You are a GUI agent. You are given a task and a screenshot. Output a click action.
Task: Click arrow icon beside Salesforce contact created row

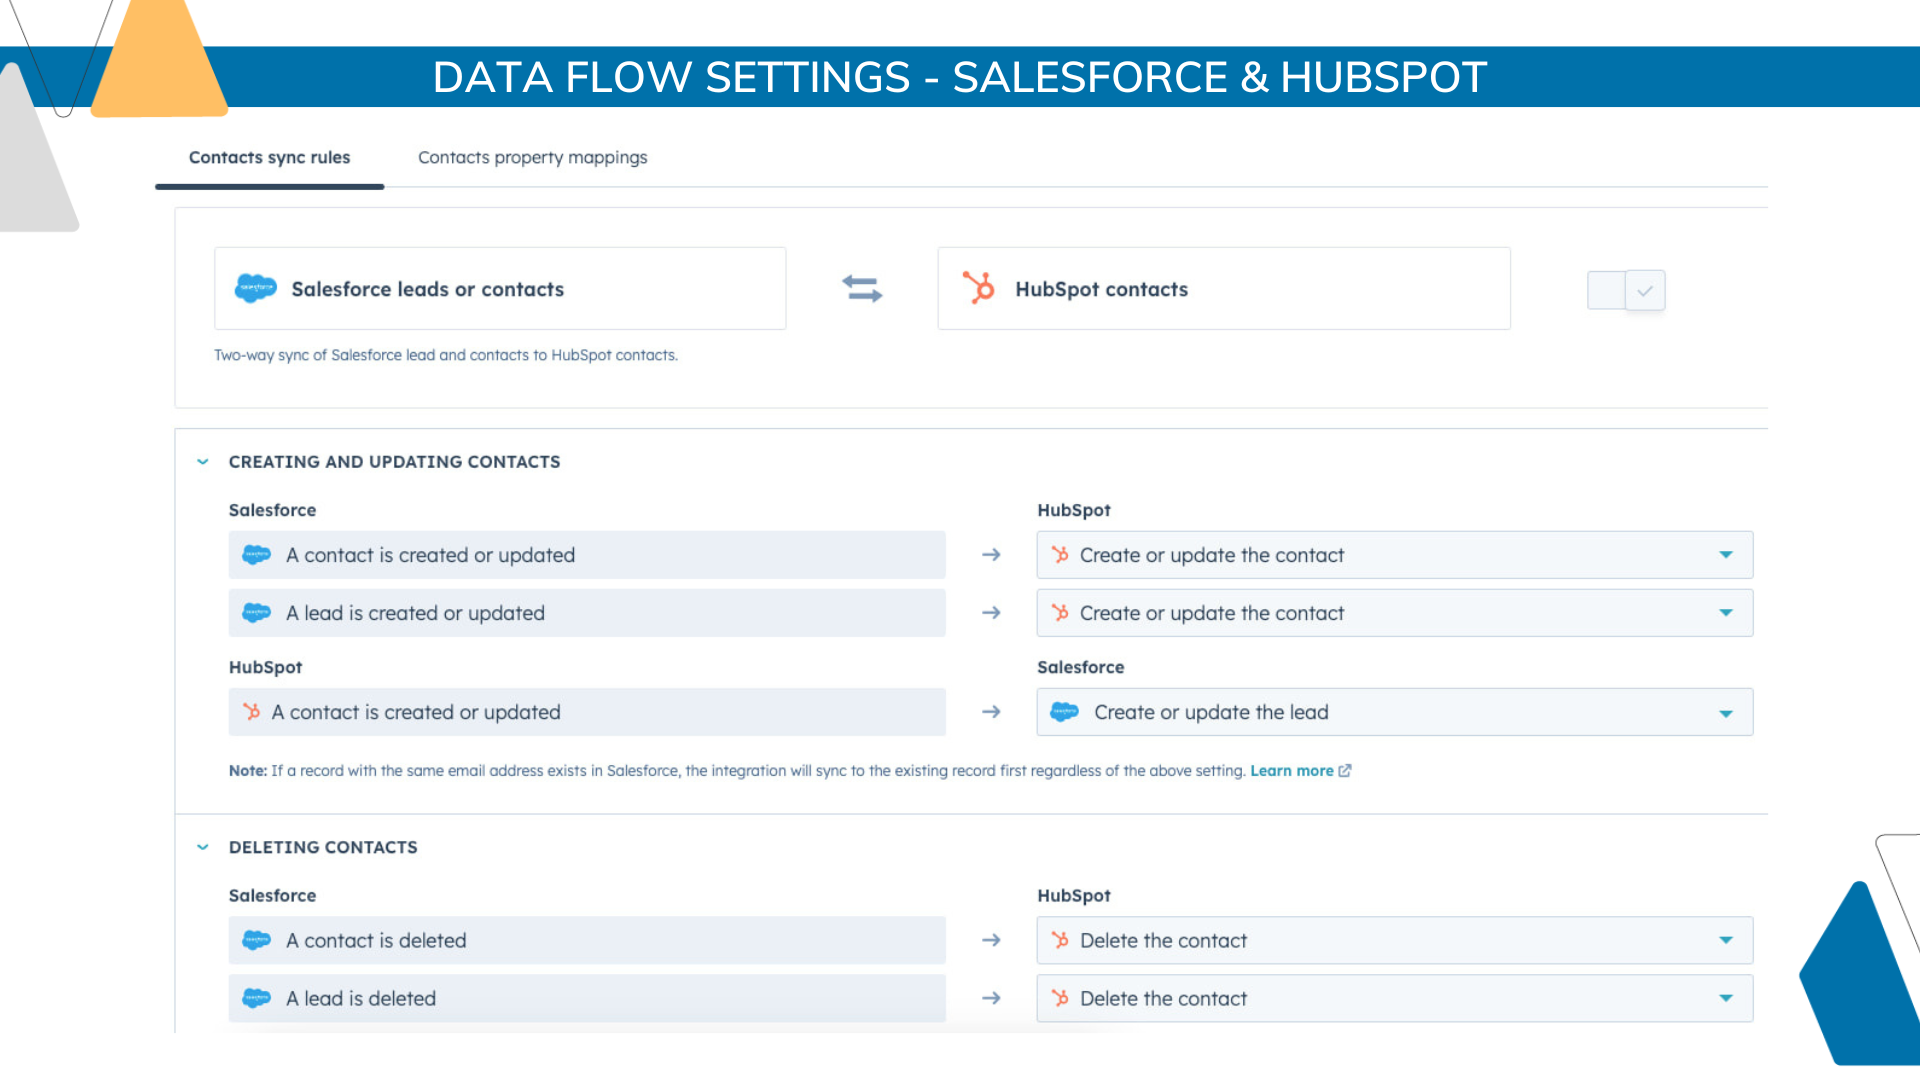991,555
